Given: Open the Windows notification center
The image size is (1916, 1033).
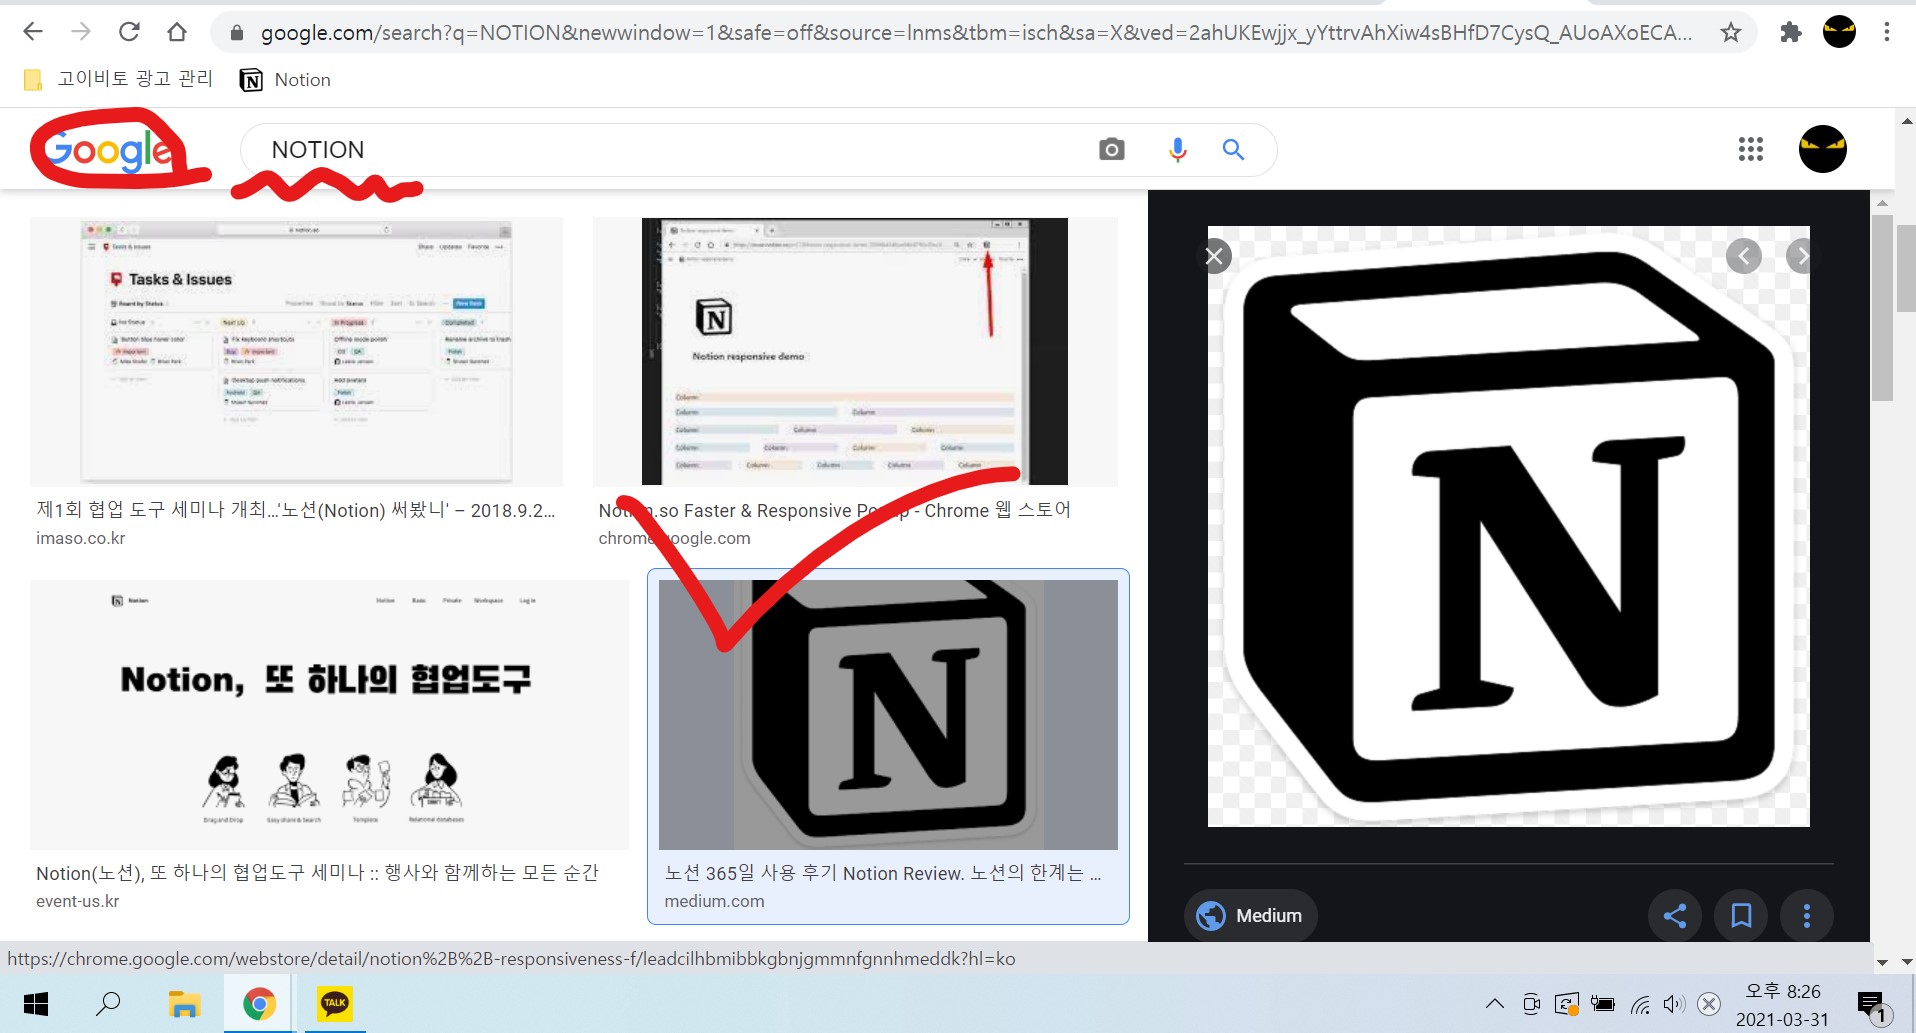Looking at the screenshot, I should pyautogui.click(x=1872, y=1005).
